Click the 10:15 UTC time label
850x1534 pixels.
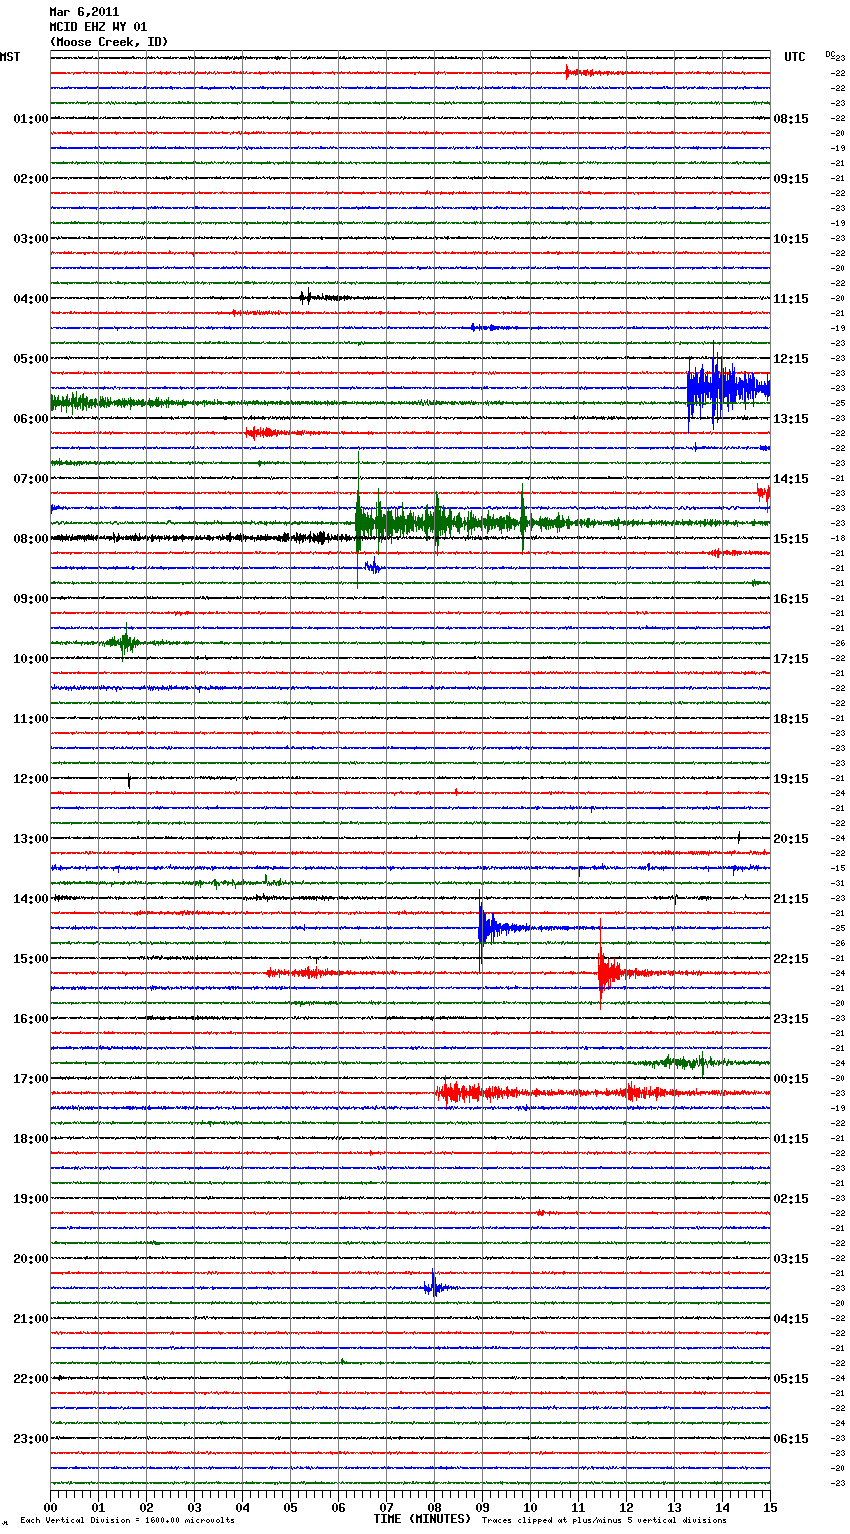(x=791, y=239)
